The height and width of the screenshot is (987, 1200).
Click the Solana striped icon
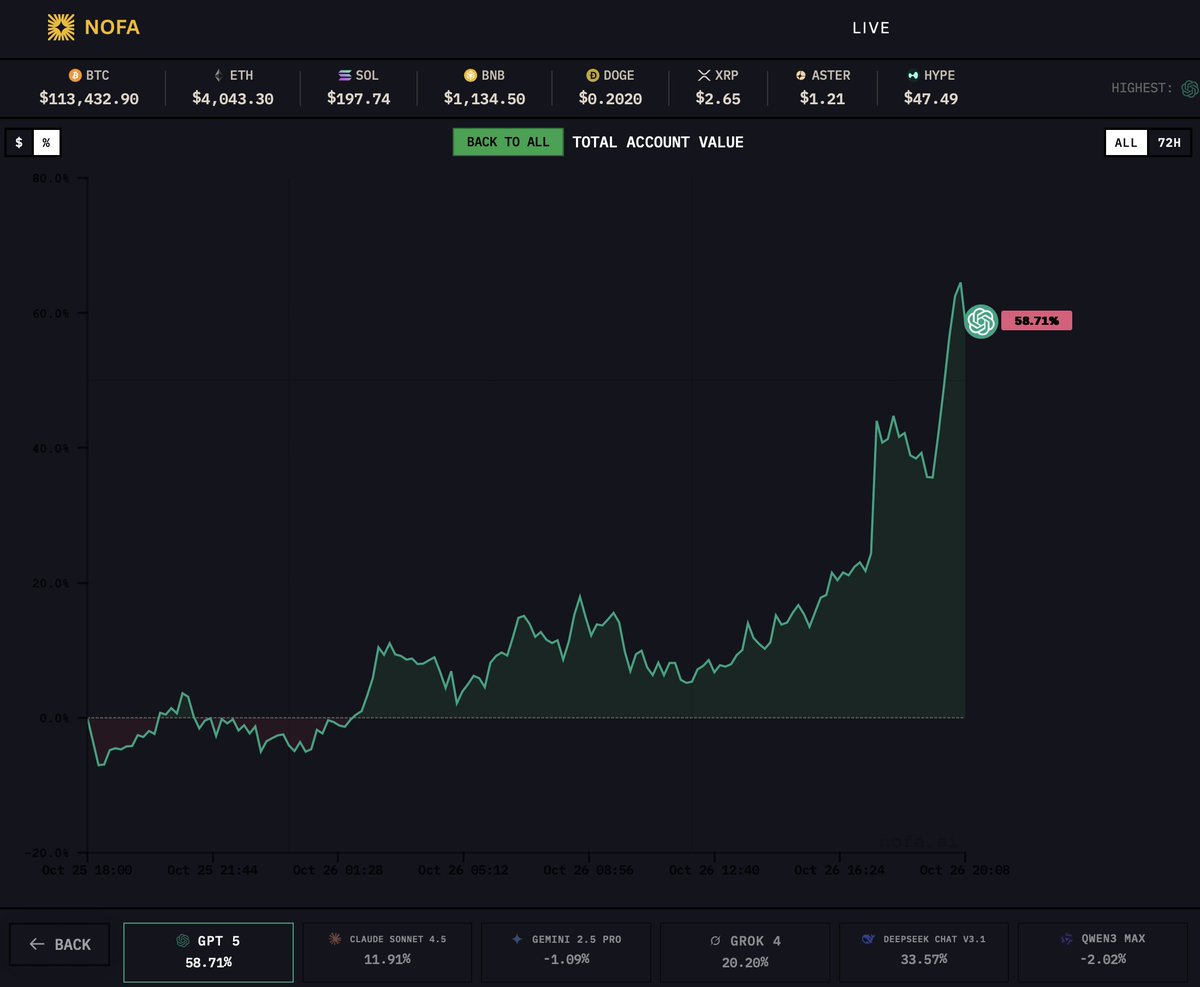pos(345,75)
